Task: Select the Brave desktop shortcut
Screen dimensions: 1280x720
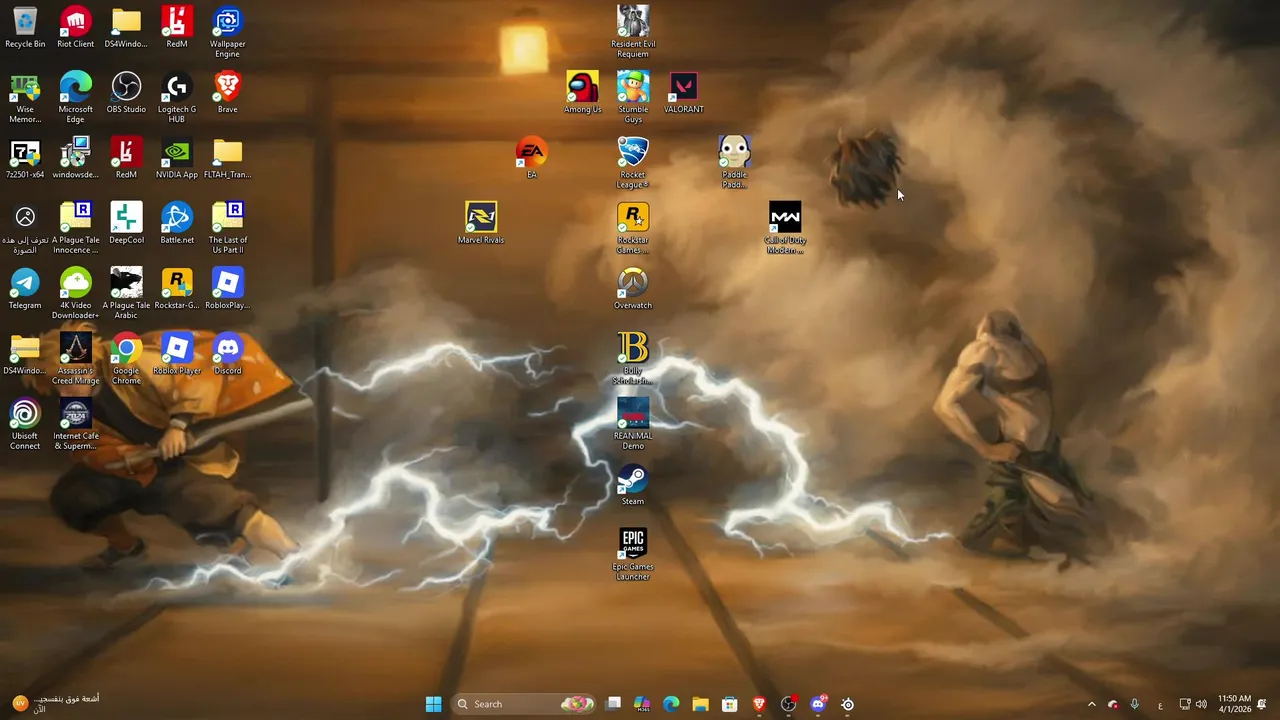Action: click(x=228, y=93)
